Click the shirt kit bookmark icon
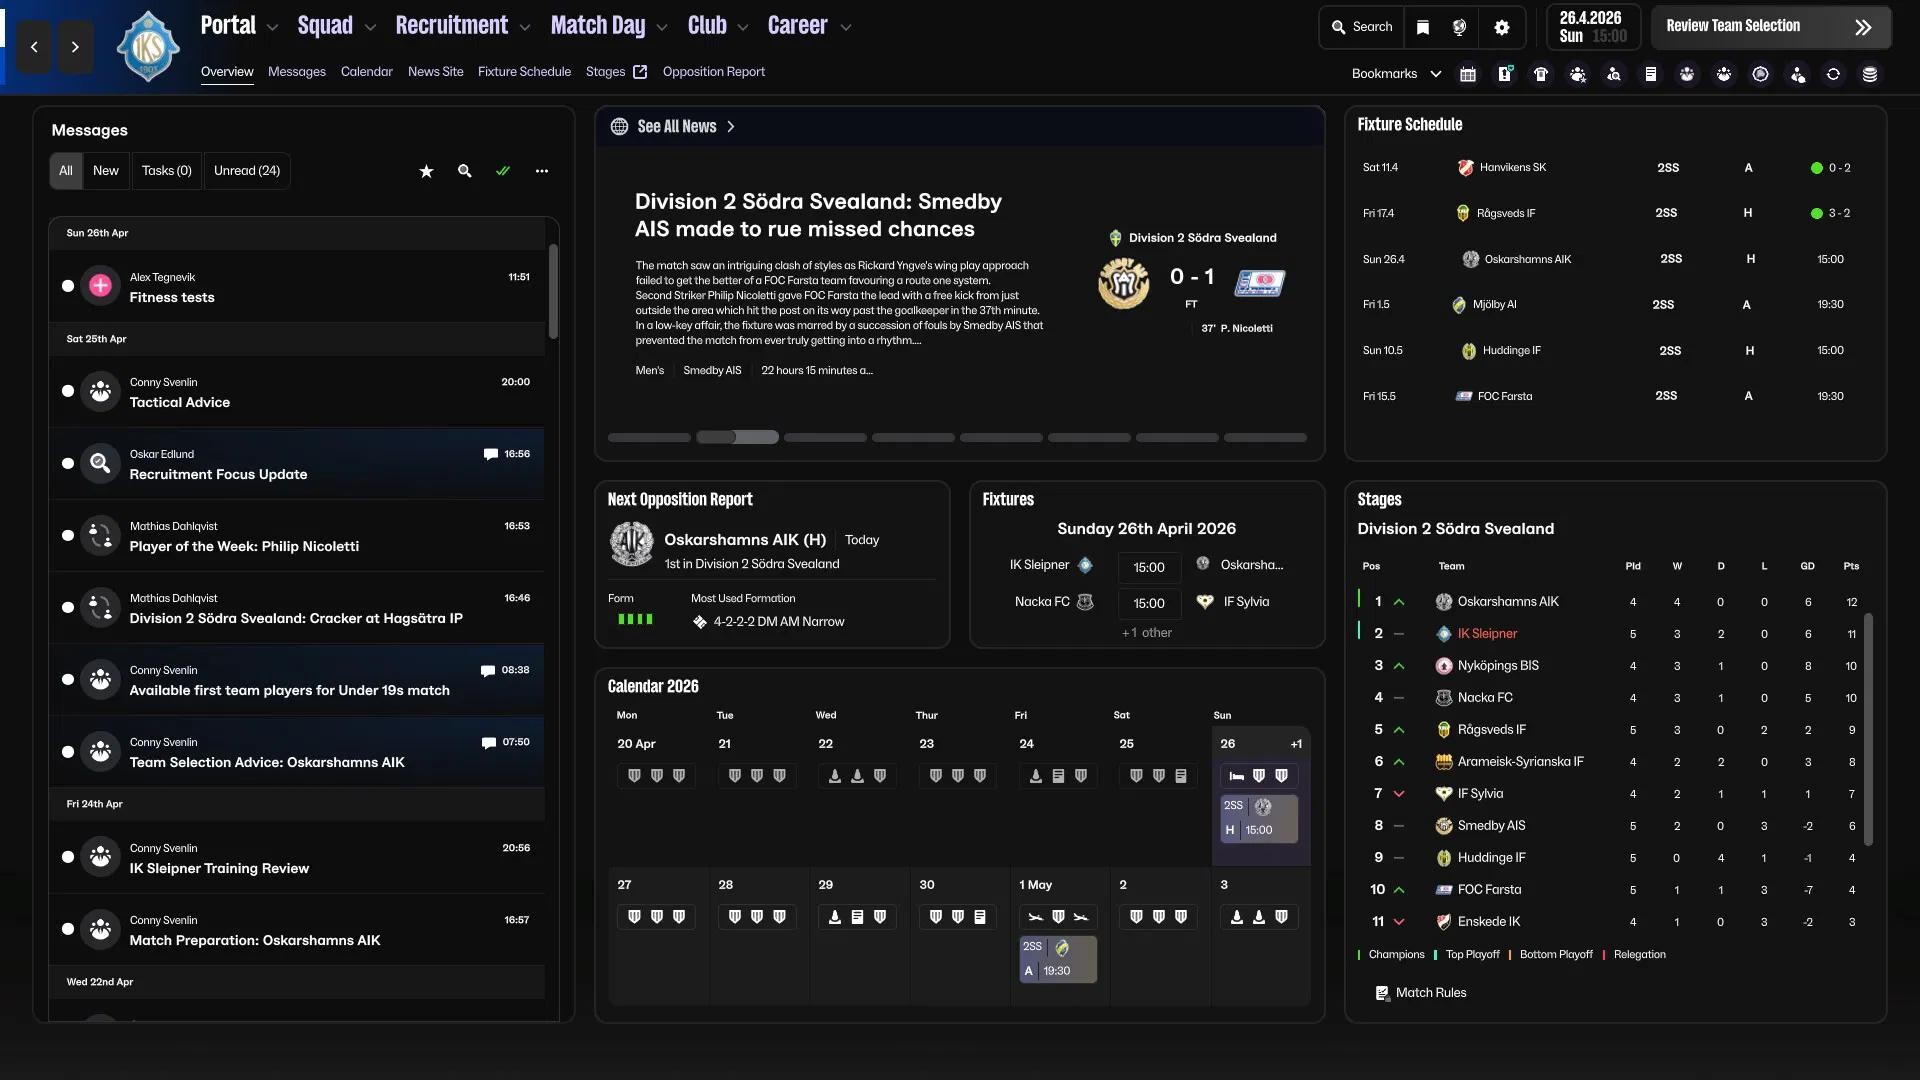The width and height of the screenshot is (1920, 1080). 1541,74
